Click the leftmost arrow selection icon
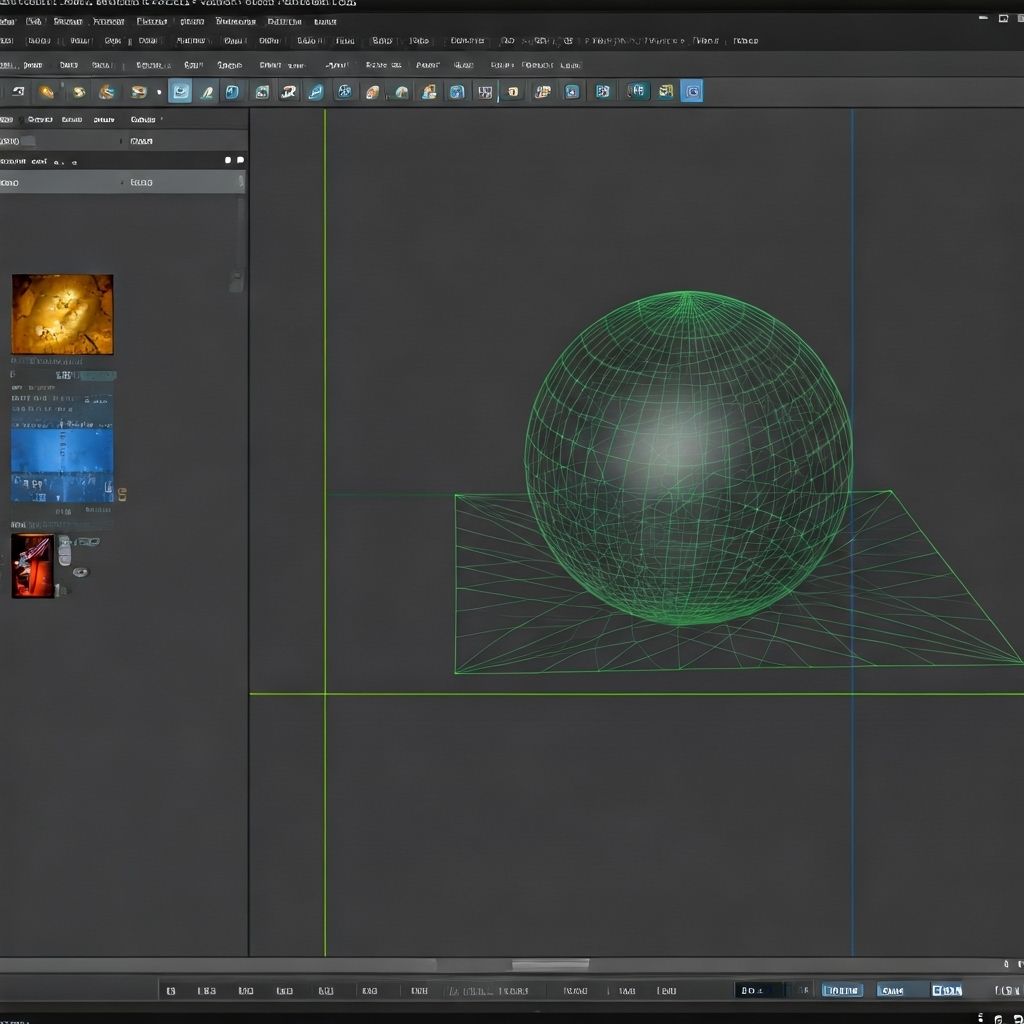This screenshot has height=1024, width=1024. (17, 91)
